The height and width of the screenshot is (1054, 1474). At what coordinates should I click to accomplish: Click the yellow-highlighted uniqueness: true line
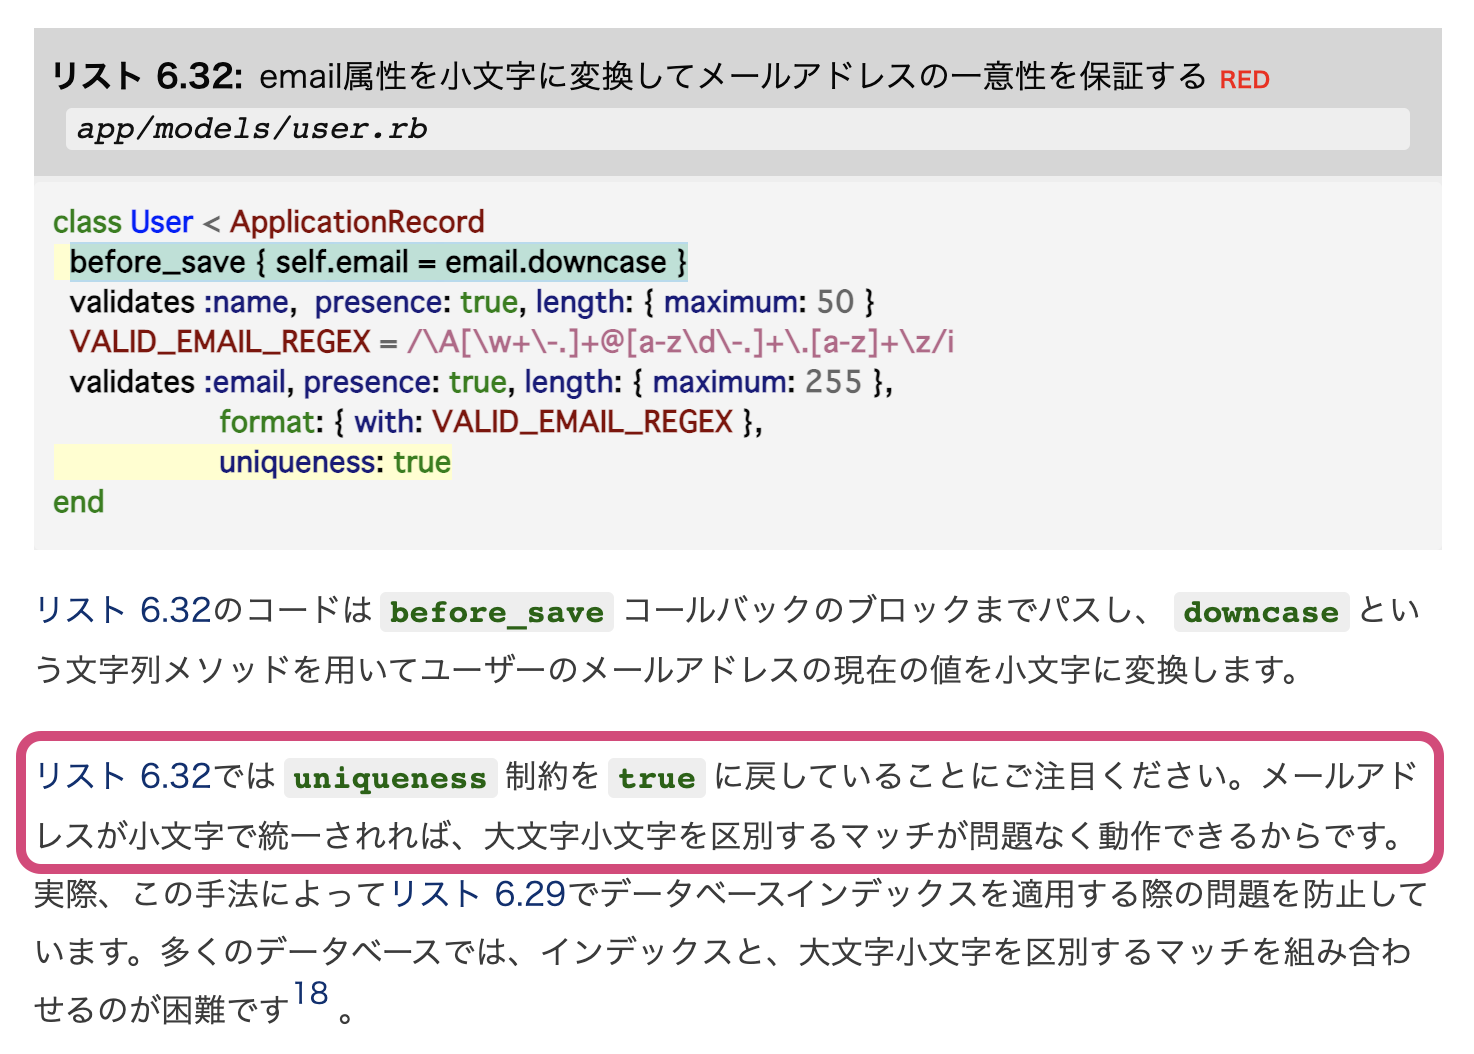(x=333, y=462)
